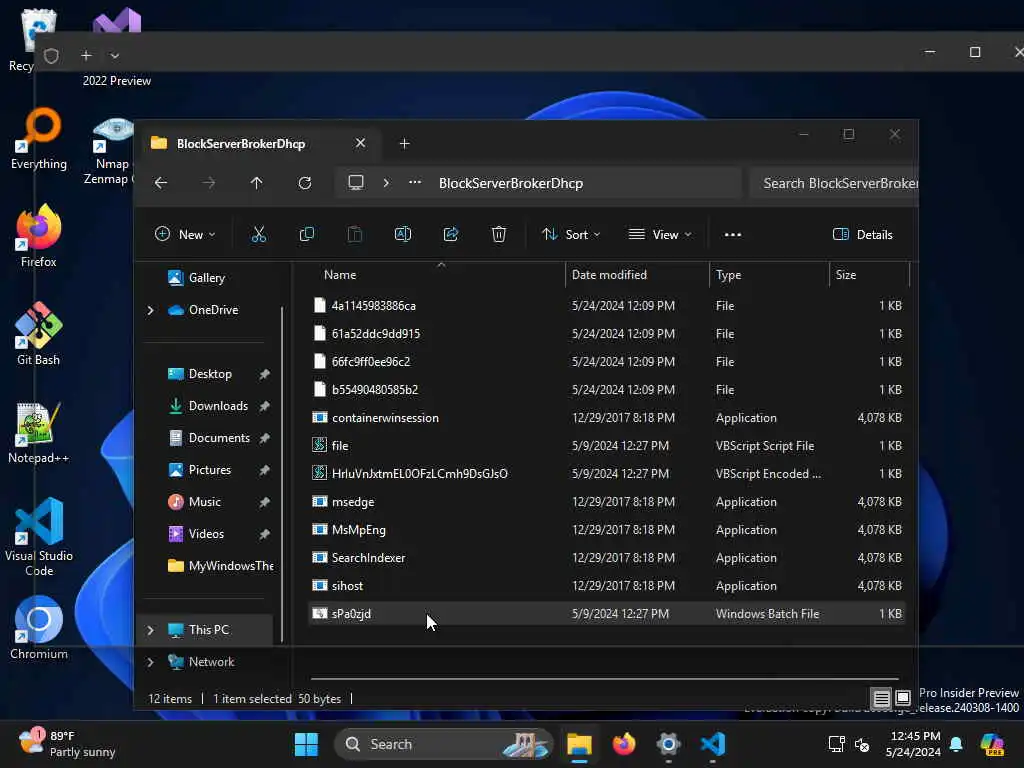Click the PC monitor icon in address bar
This screenshot has height=768, width=1024.
pos(356,182)
